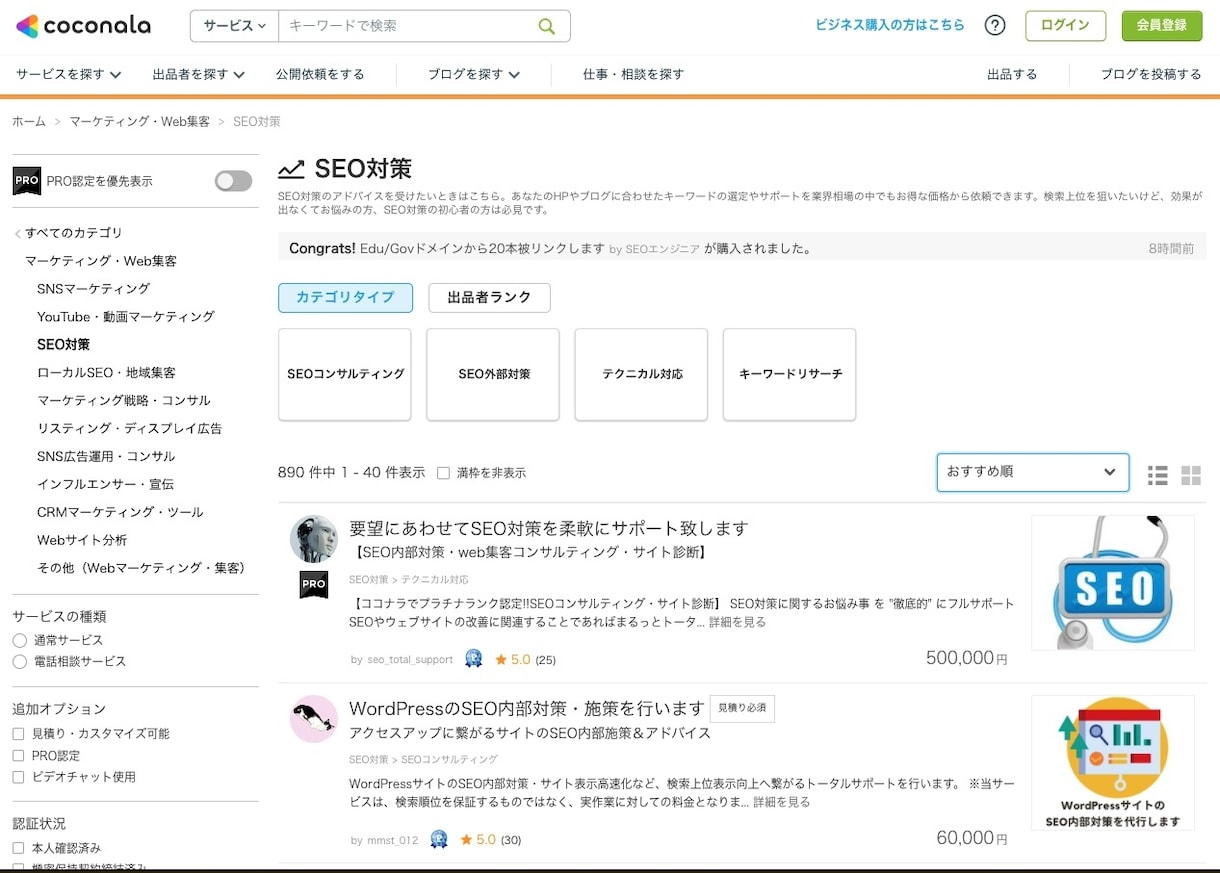Open 出品する menu item
1220x873 pixels.
click(x=1012, y=74)
